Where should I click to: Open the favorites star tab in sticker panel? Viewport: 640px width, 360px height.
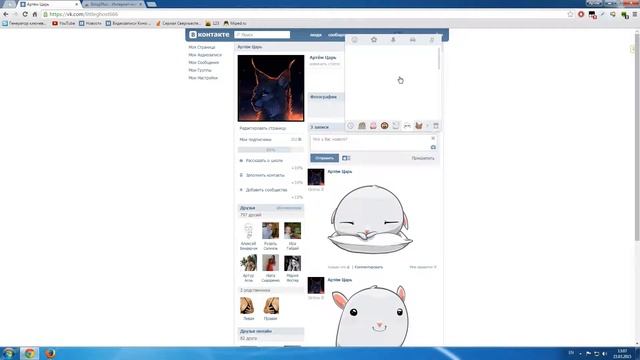[x=374, y=40]
